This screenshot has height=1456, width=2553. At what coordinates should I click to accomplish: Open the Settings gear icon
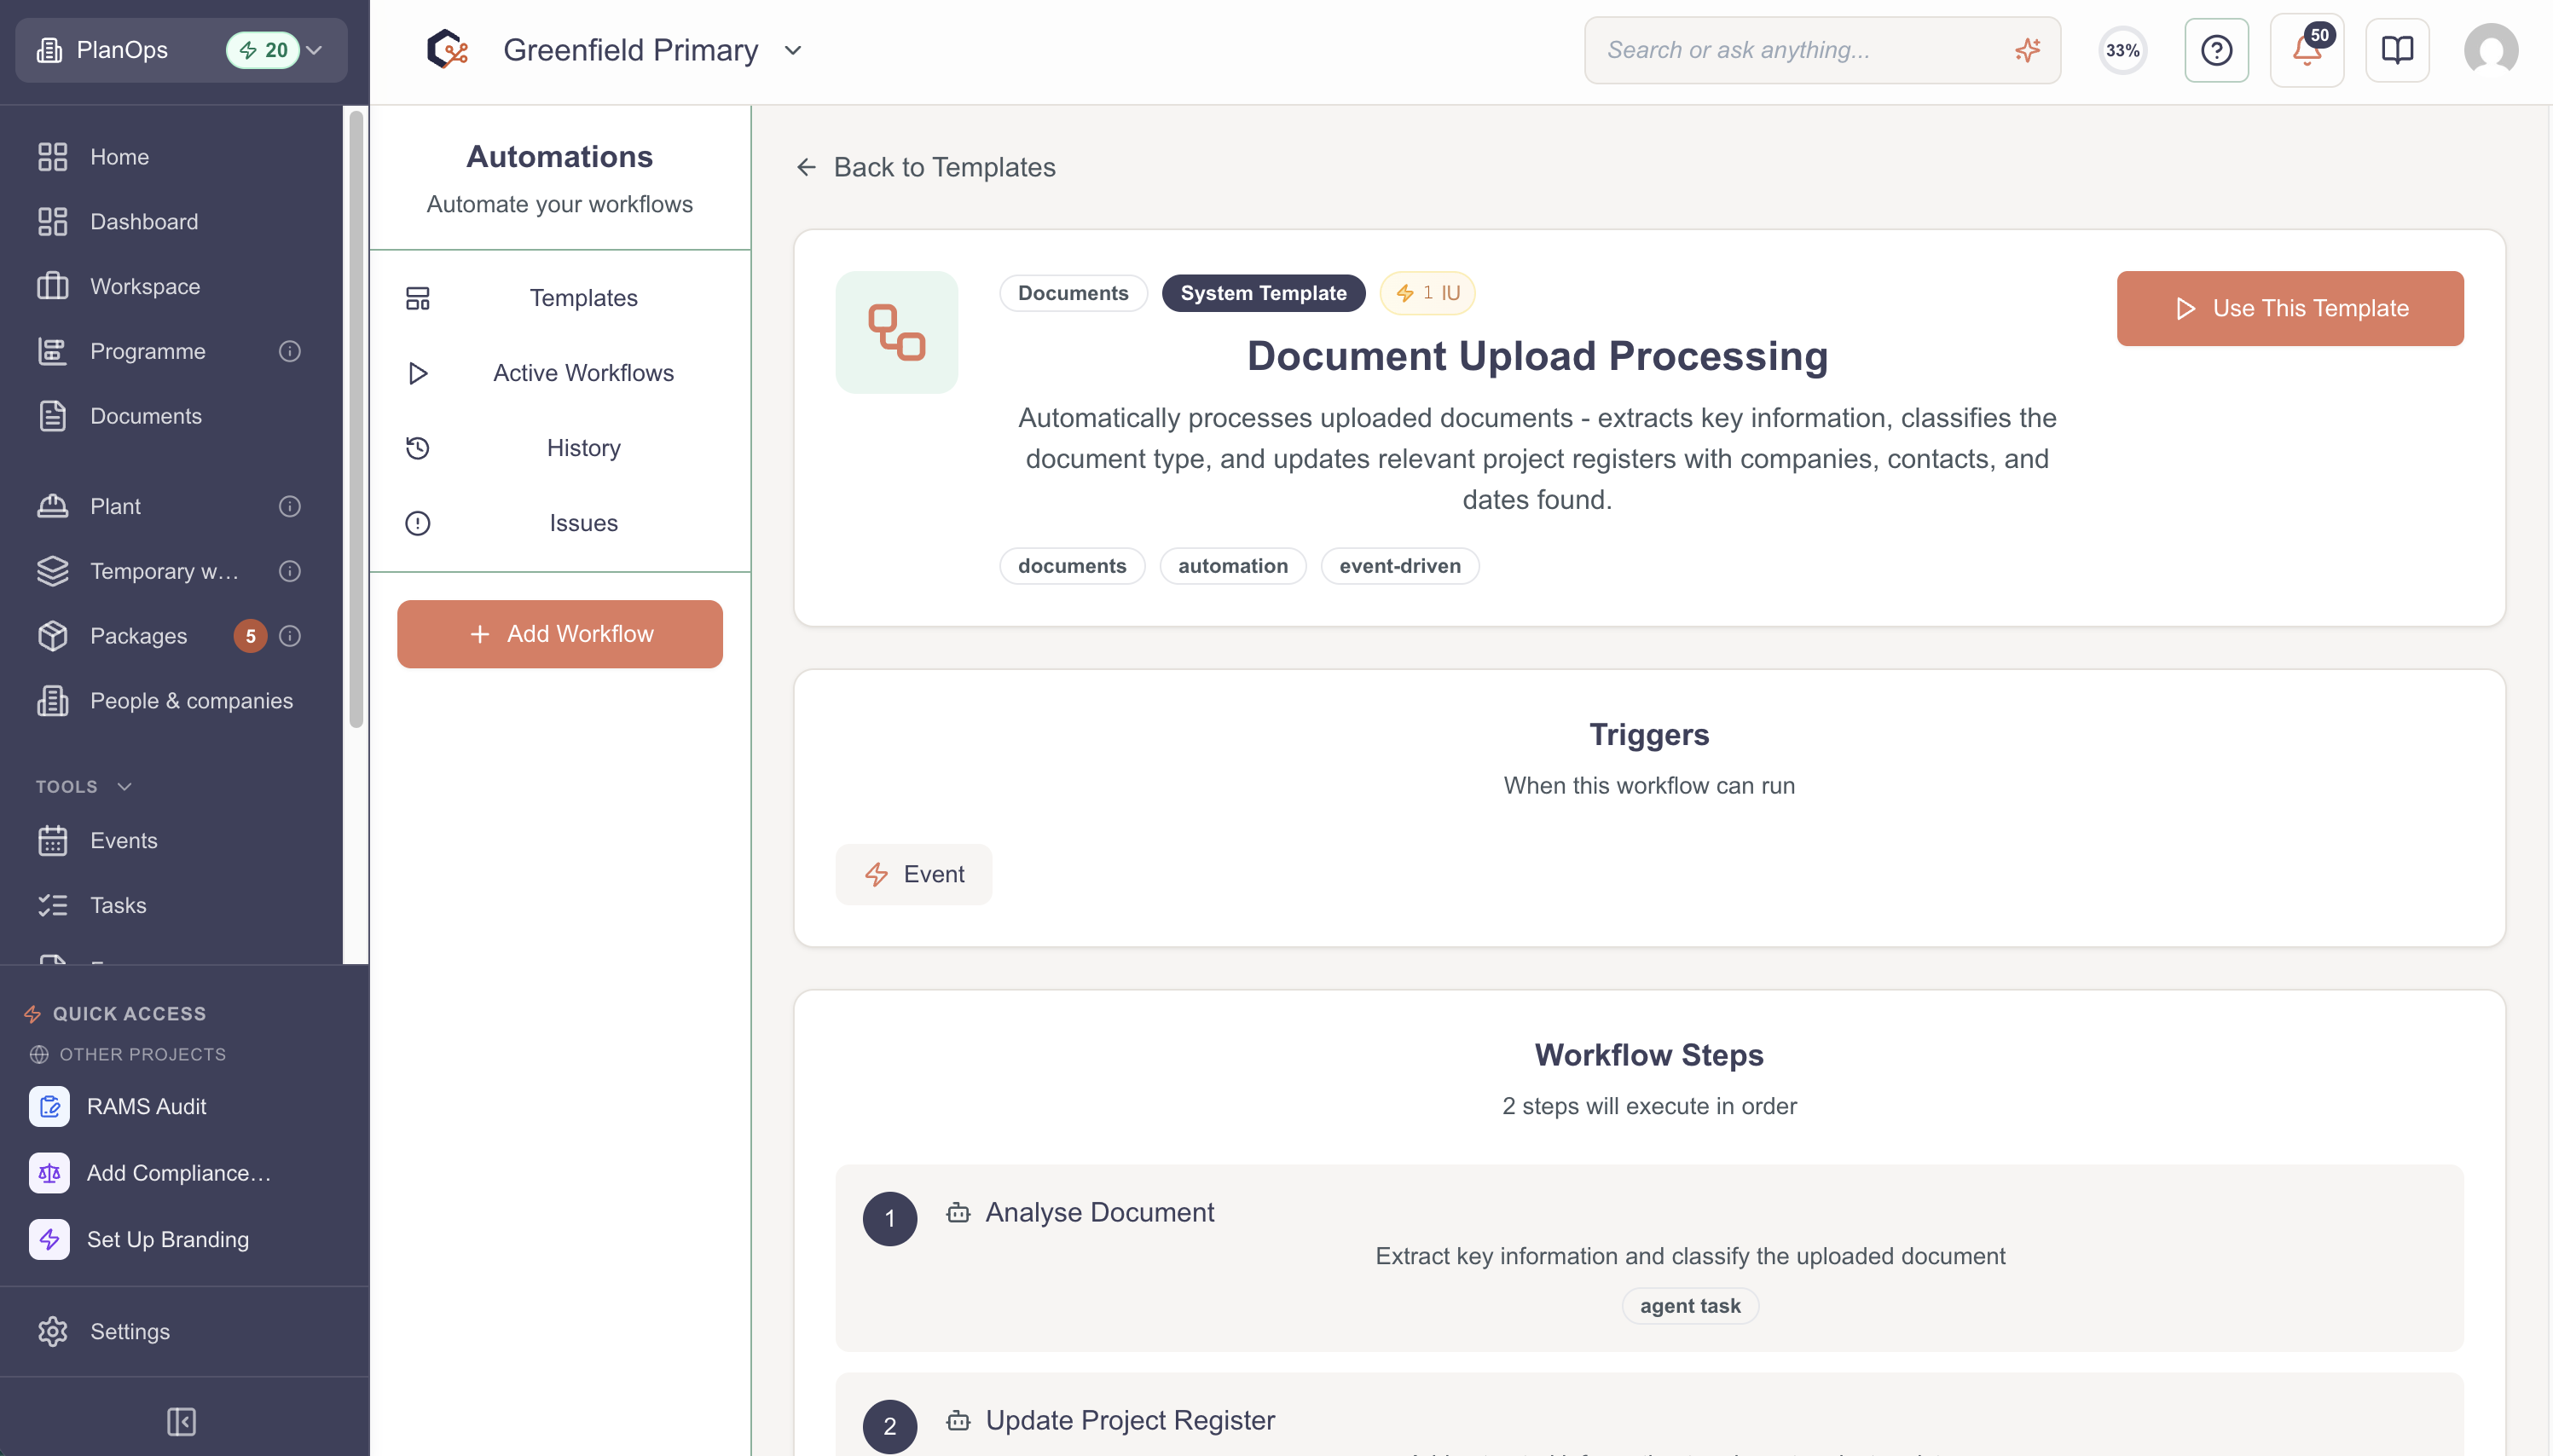pyautogui.click(x=52, y=1332)
